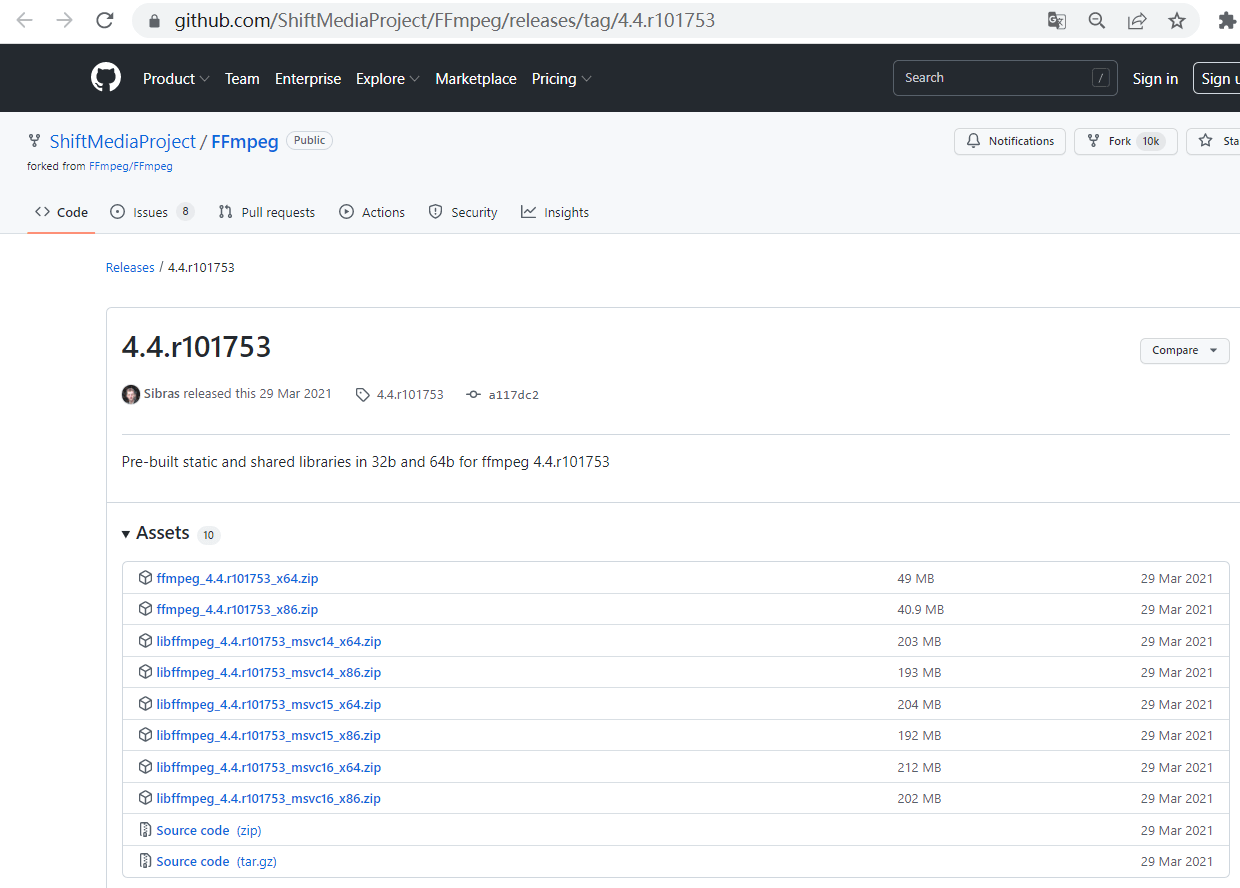This screenshot has width=1240, height=888.
Task: Click the fork icon beside ShiftMediaProject
Action: click(35, 141)
